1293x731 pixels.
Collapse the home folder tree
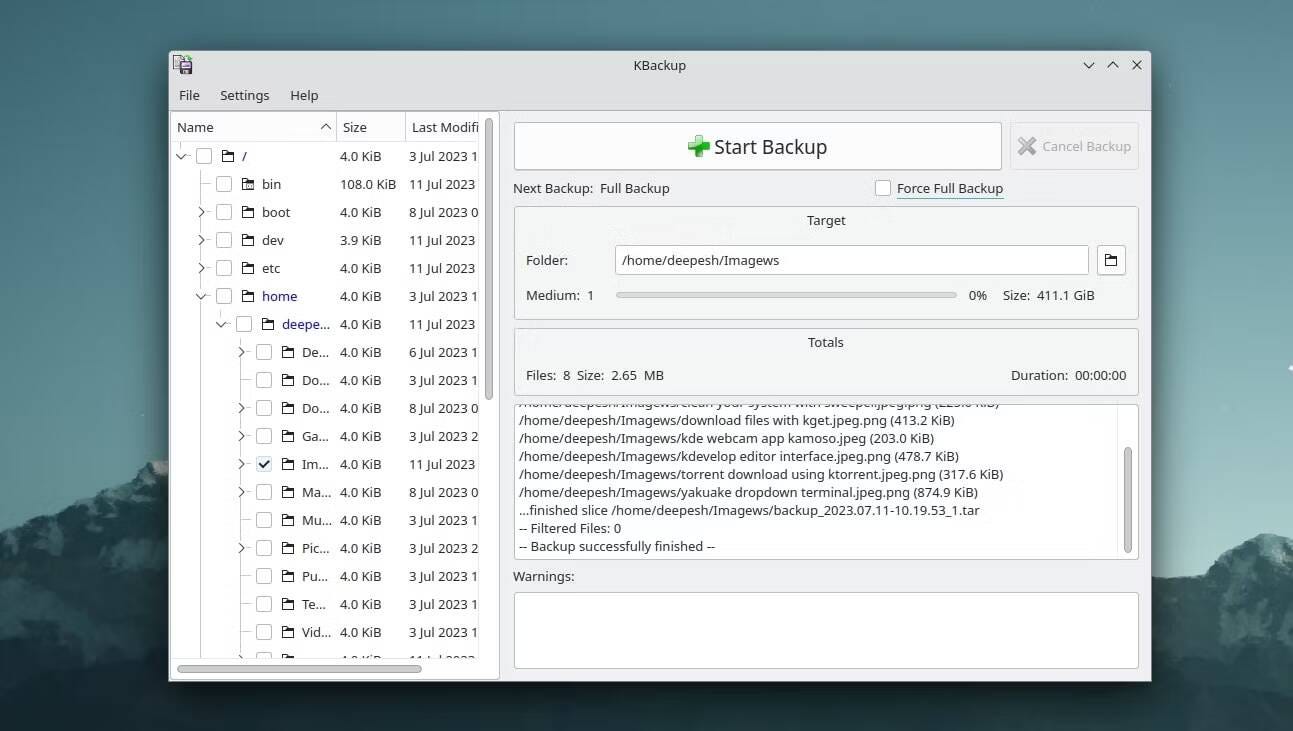200,296
